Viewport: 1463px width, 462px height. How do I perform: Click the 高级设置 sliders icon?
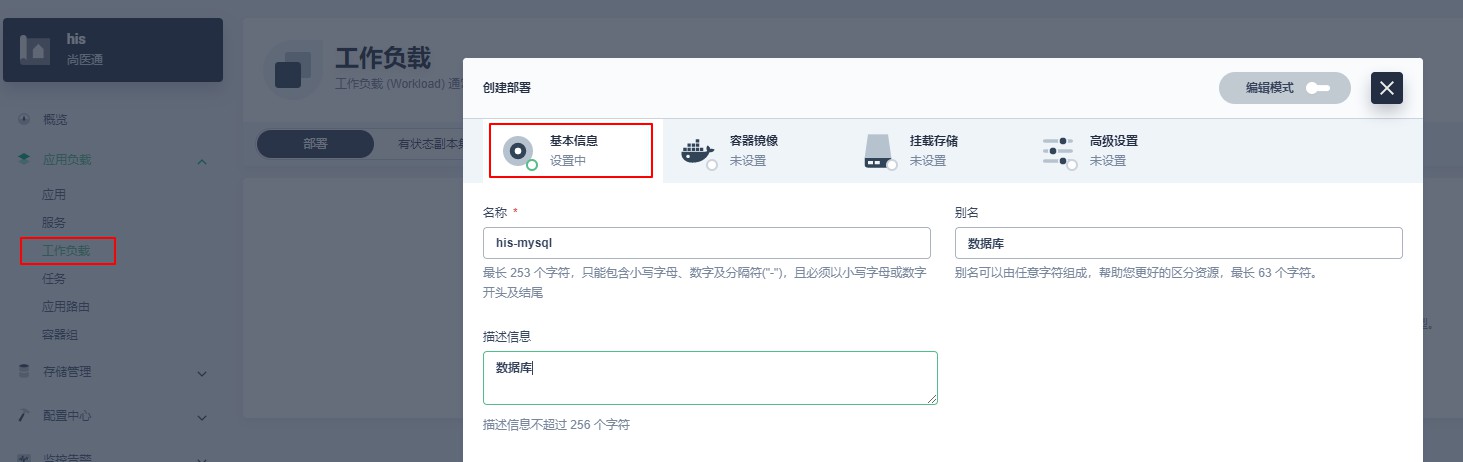pyautogui.click(x=1057, y=151)
